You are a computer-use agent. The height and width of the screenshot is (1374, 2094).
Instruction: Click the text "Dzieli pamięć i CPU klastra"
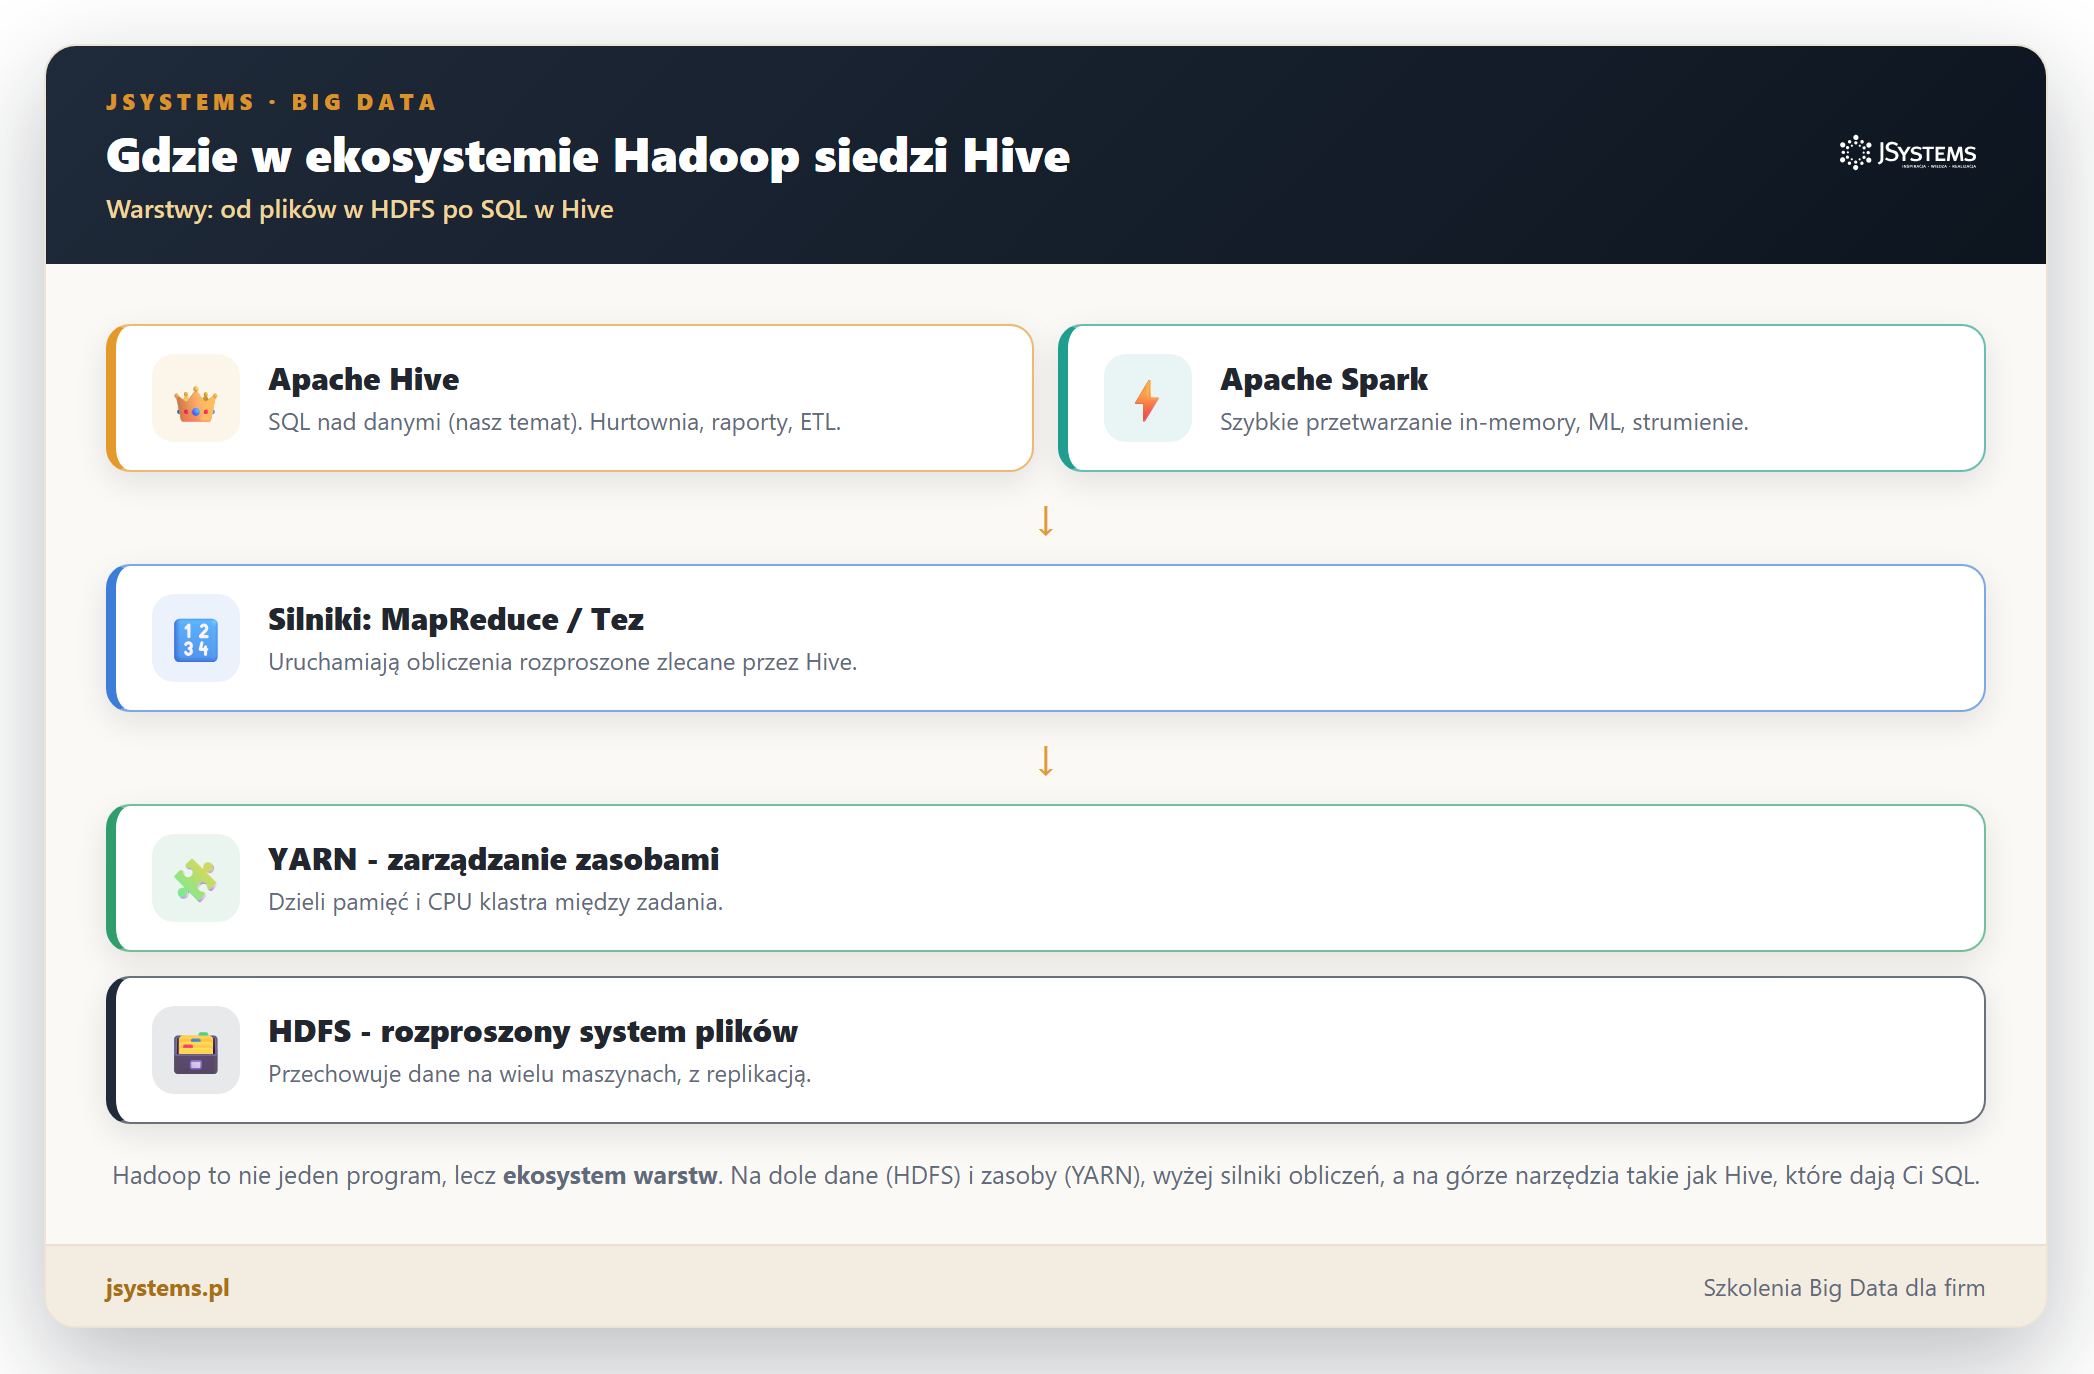pyautogui.click(x=408, y=902)
